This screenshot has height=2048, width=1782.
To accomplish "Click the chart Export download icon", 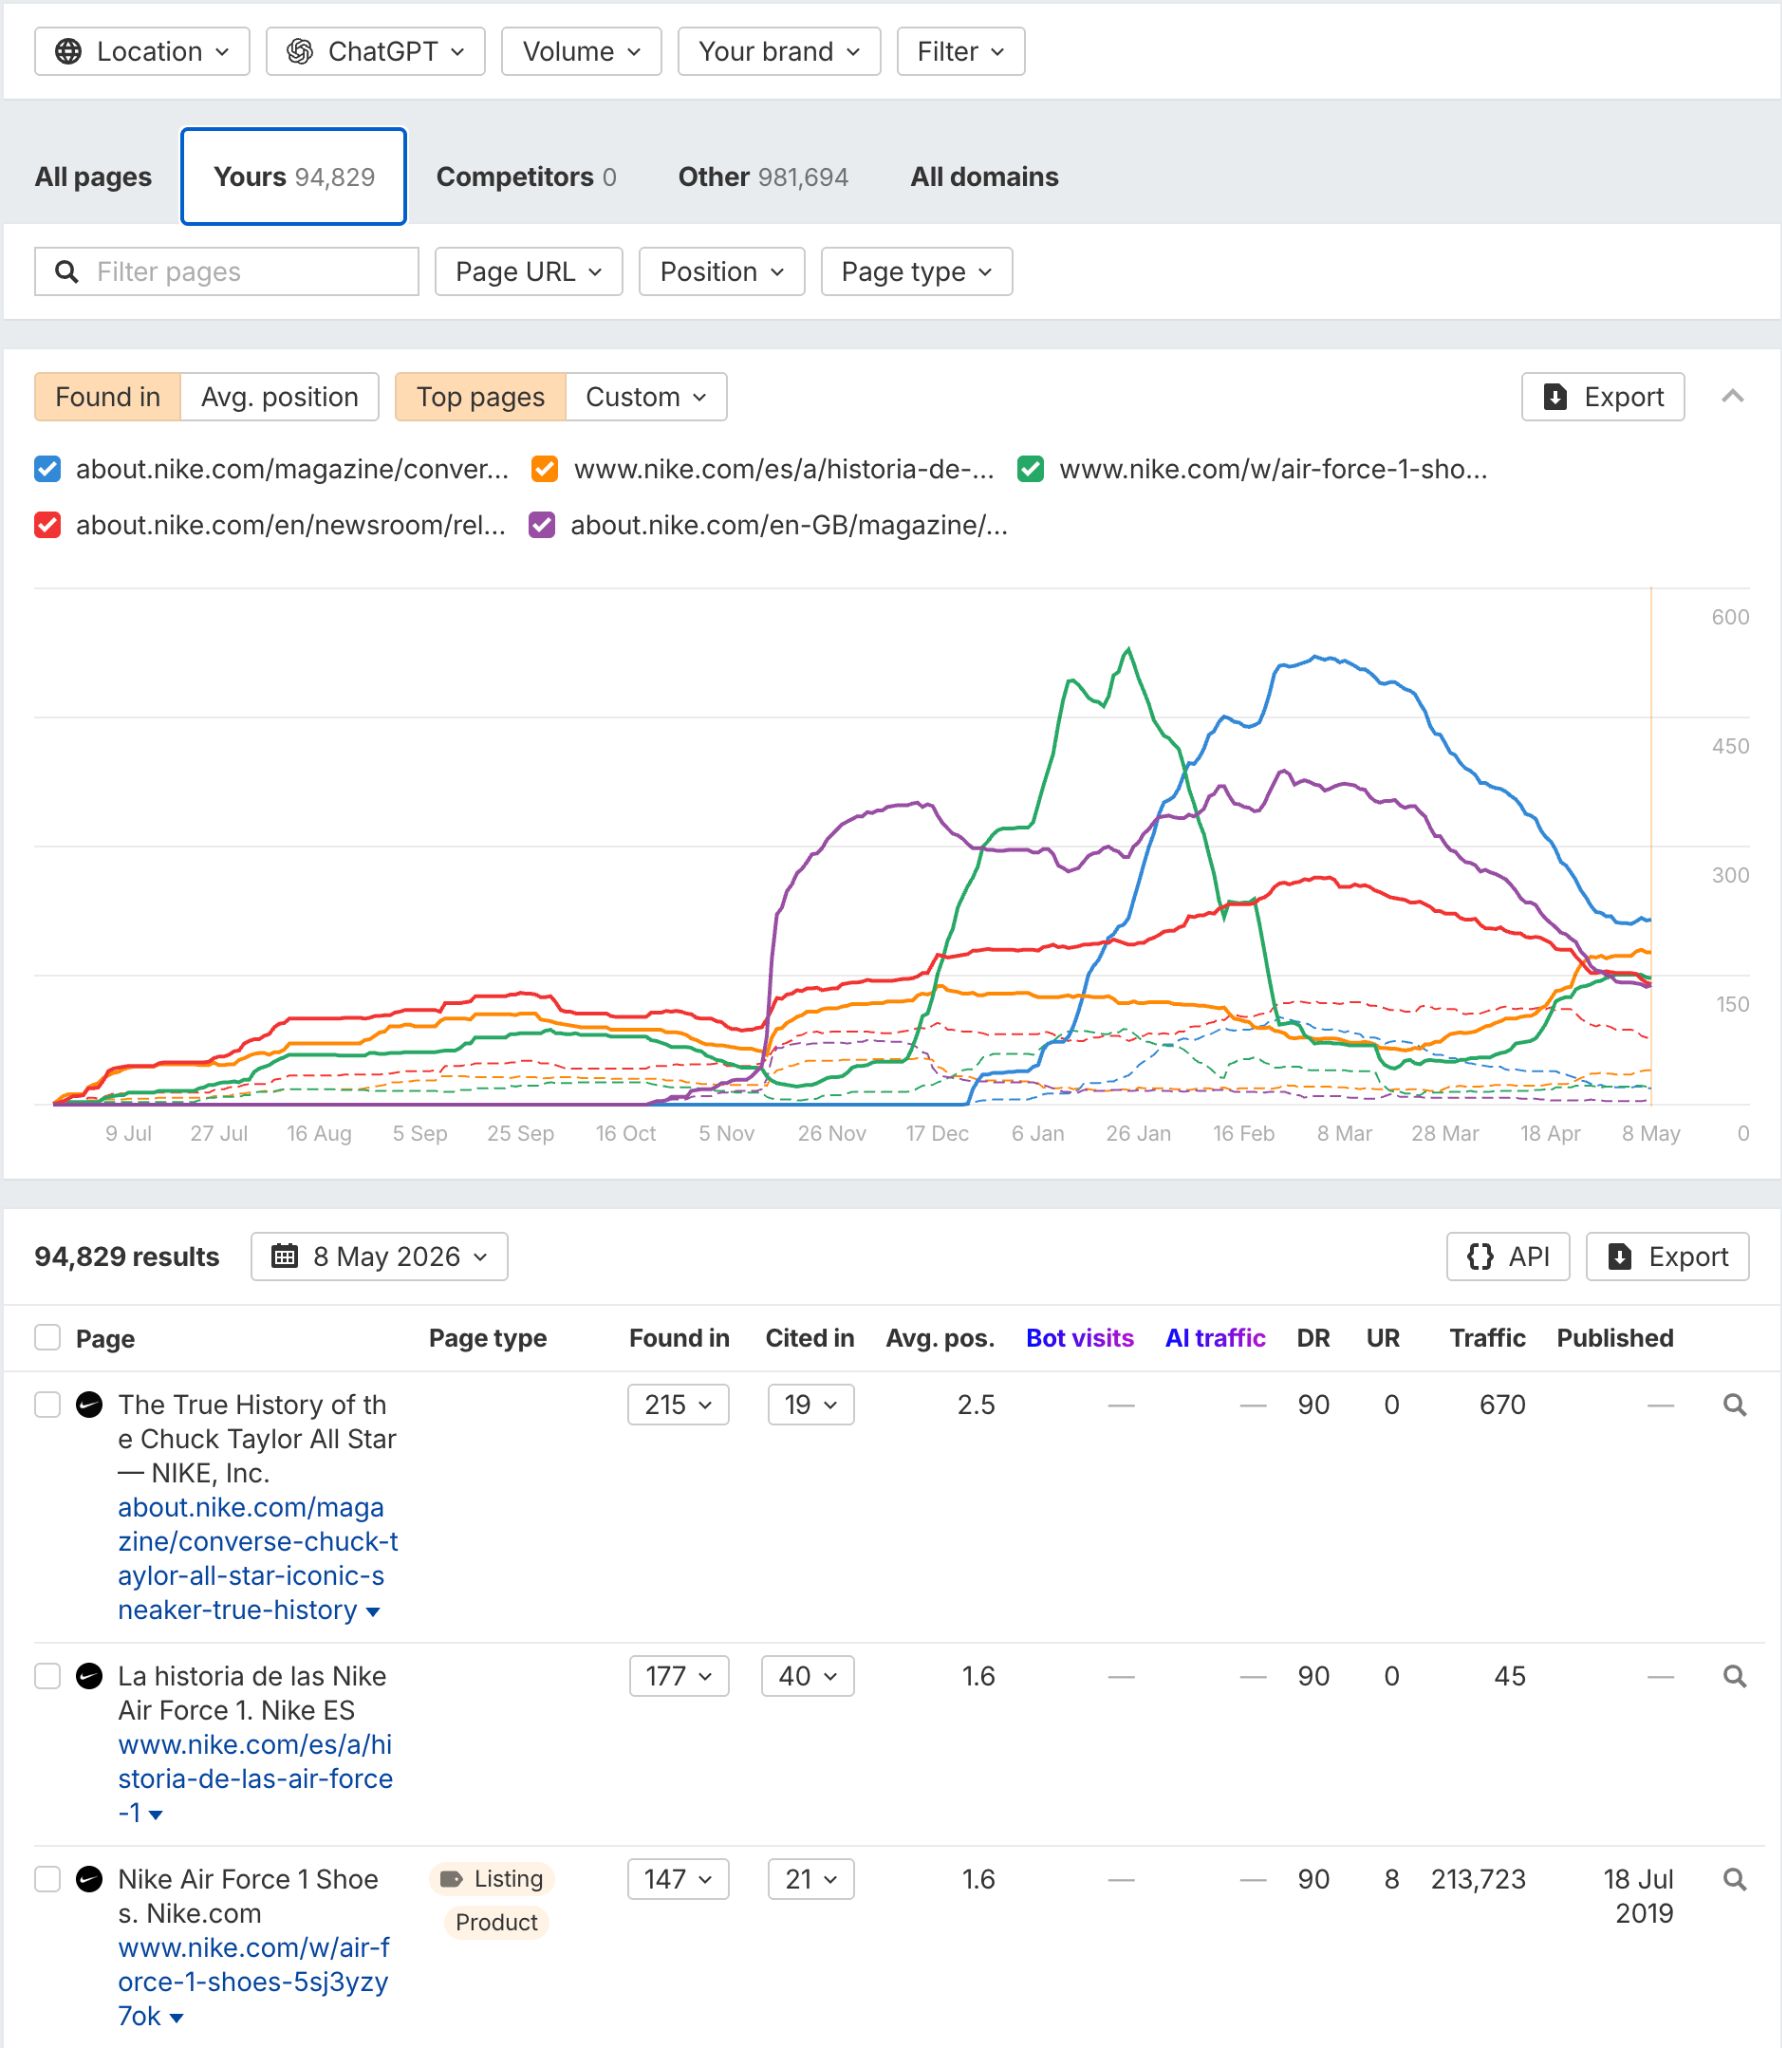I will (1555, 397).
